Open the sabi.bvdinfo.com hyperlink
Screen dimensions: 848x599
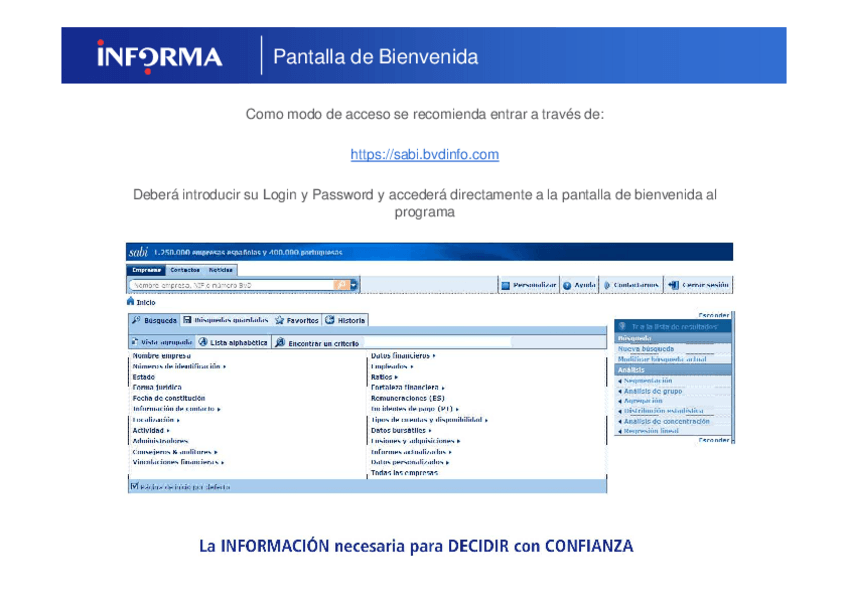click(x=425, y=155)
